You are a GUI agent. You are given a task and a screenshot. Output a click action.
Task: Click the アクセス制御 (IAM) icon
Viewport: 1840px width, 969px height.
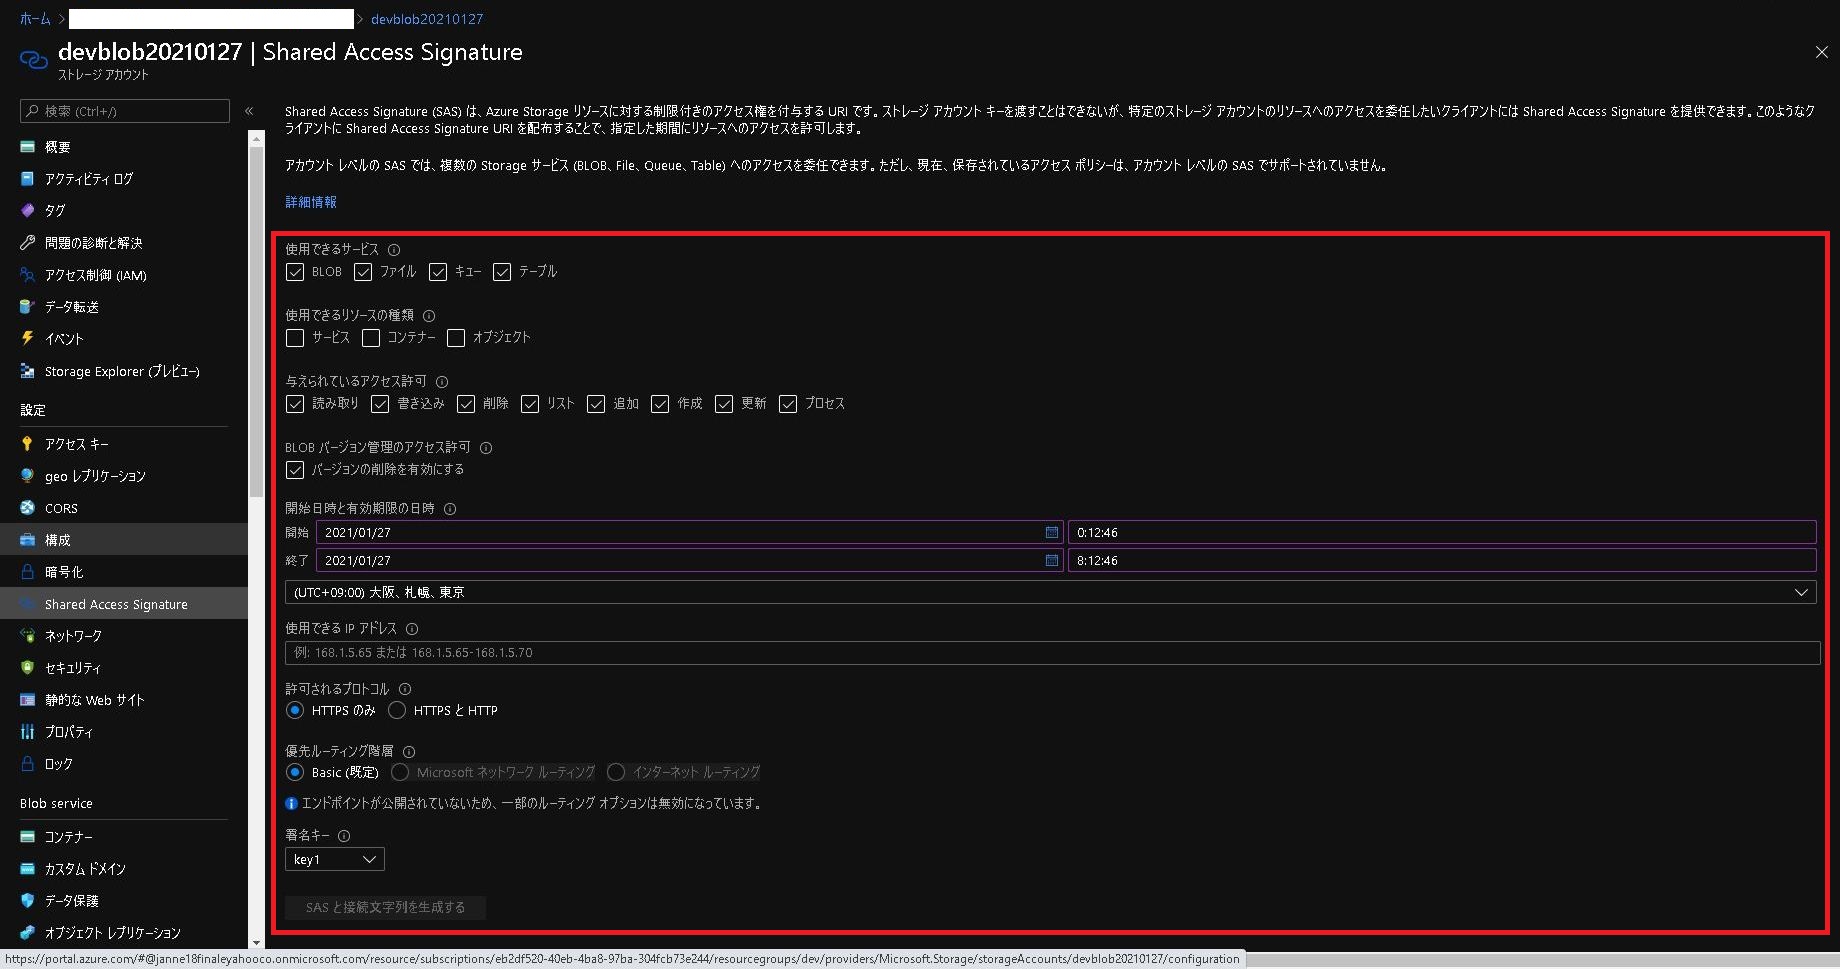tap(28, 275)
